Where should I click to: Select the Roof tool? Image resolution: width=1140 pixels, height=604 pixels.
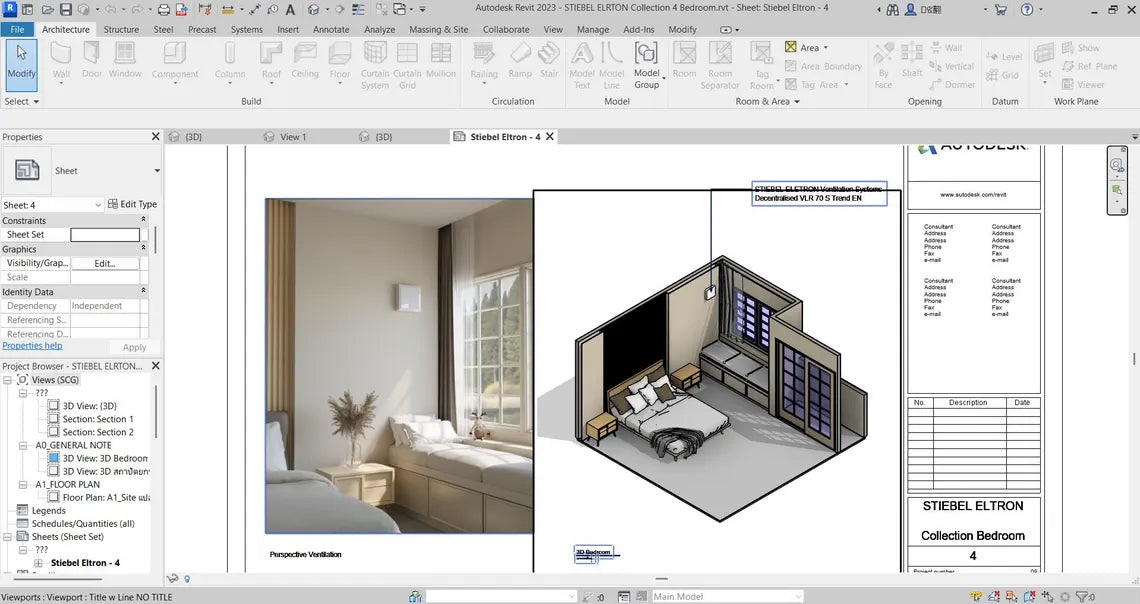271,62
